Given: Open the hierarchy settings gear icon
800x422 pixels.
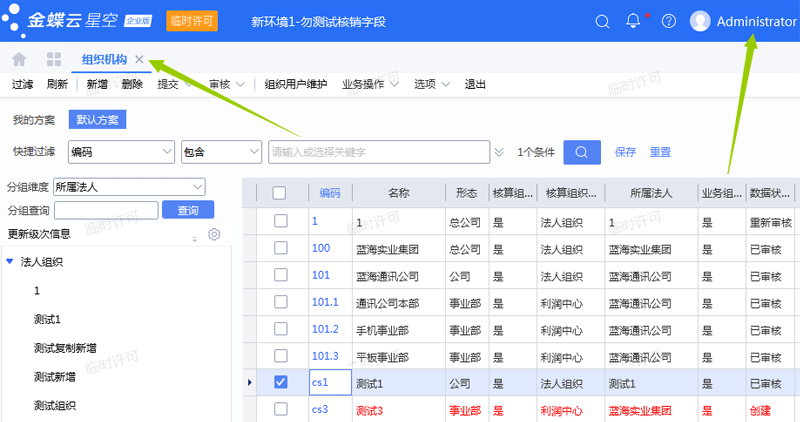Looking at the screenshot, I should point(214,234).
